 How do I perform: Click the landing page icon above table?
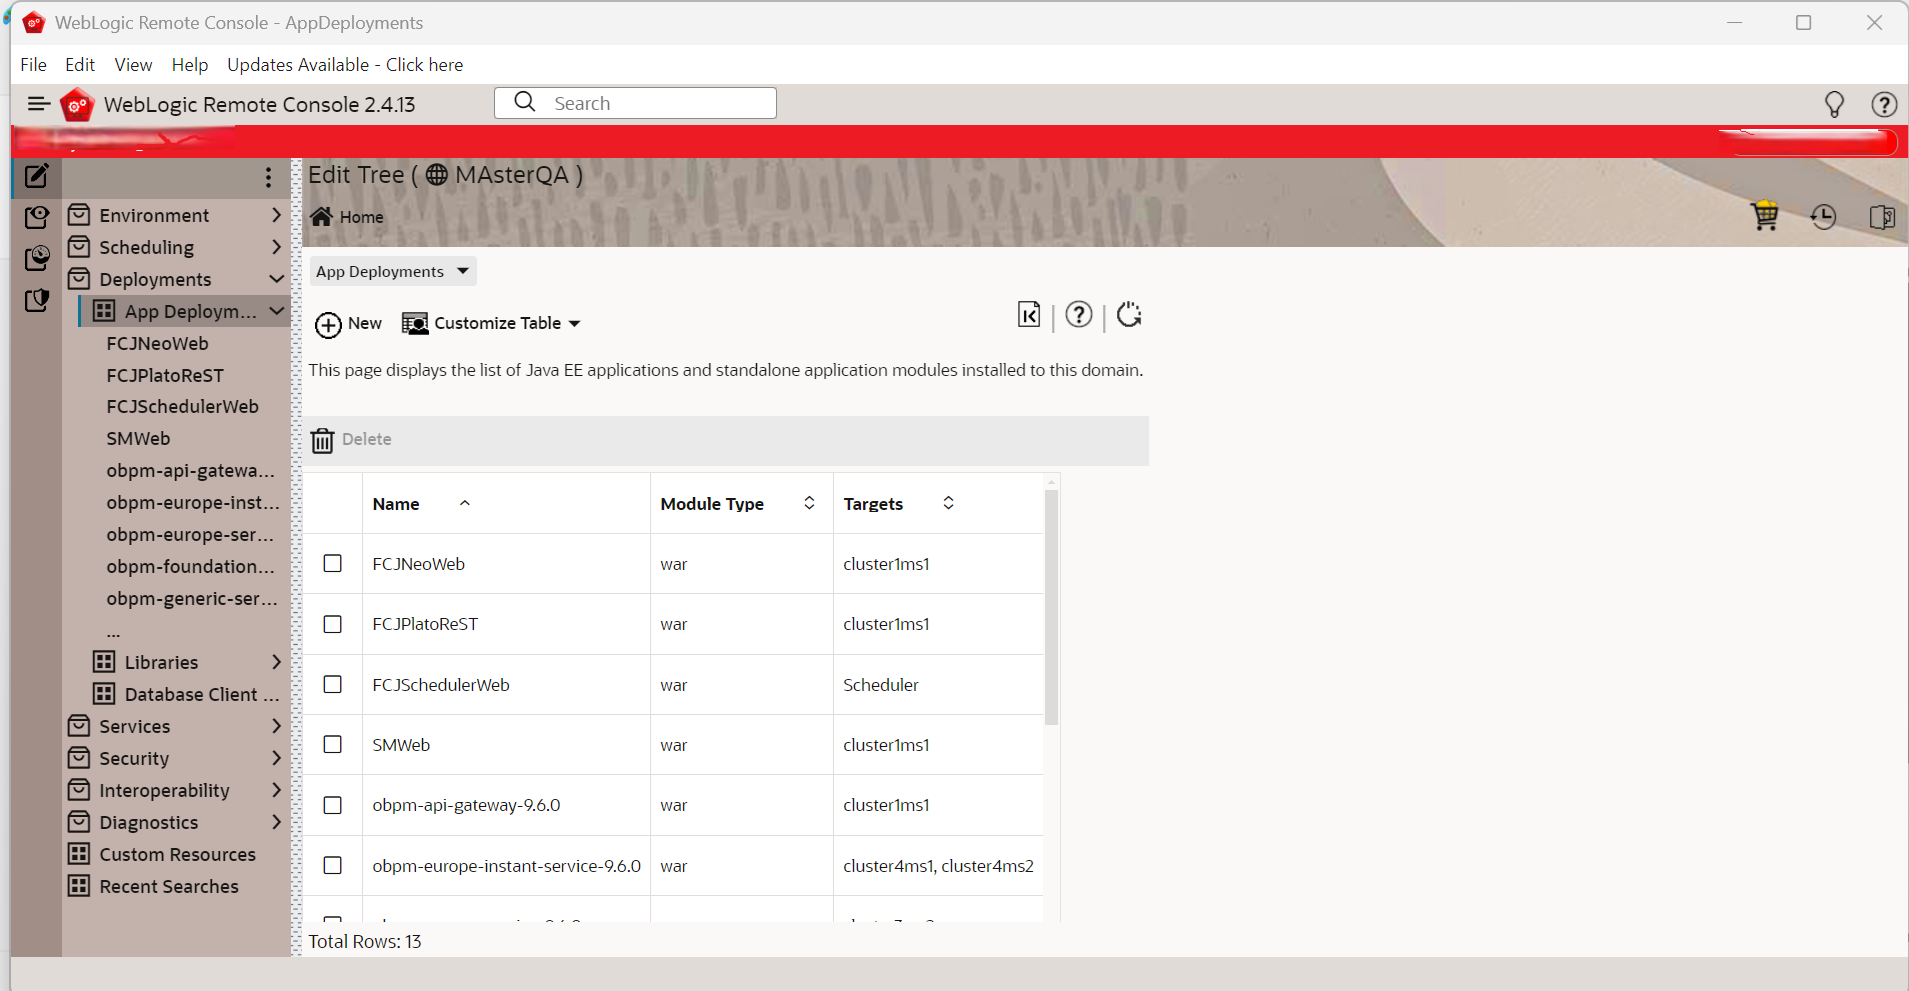pos(1029,315)
